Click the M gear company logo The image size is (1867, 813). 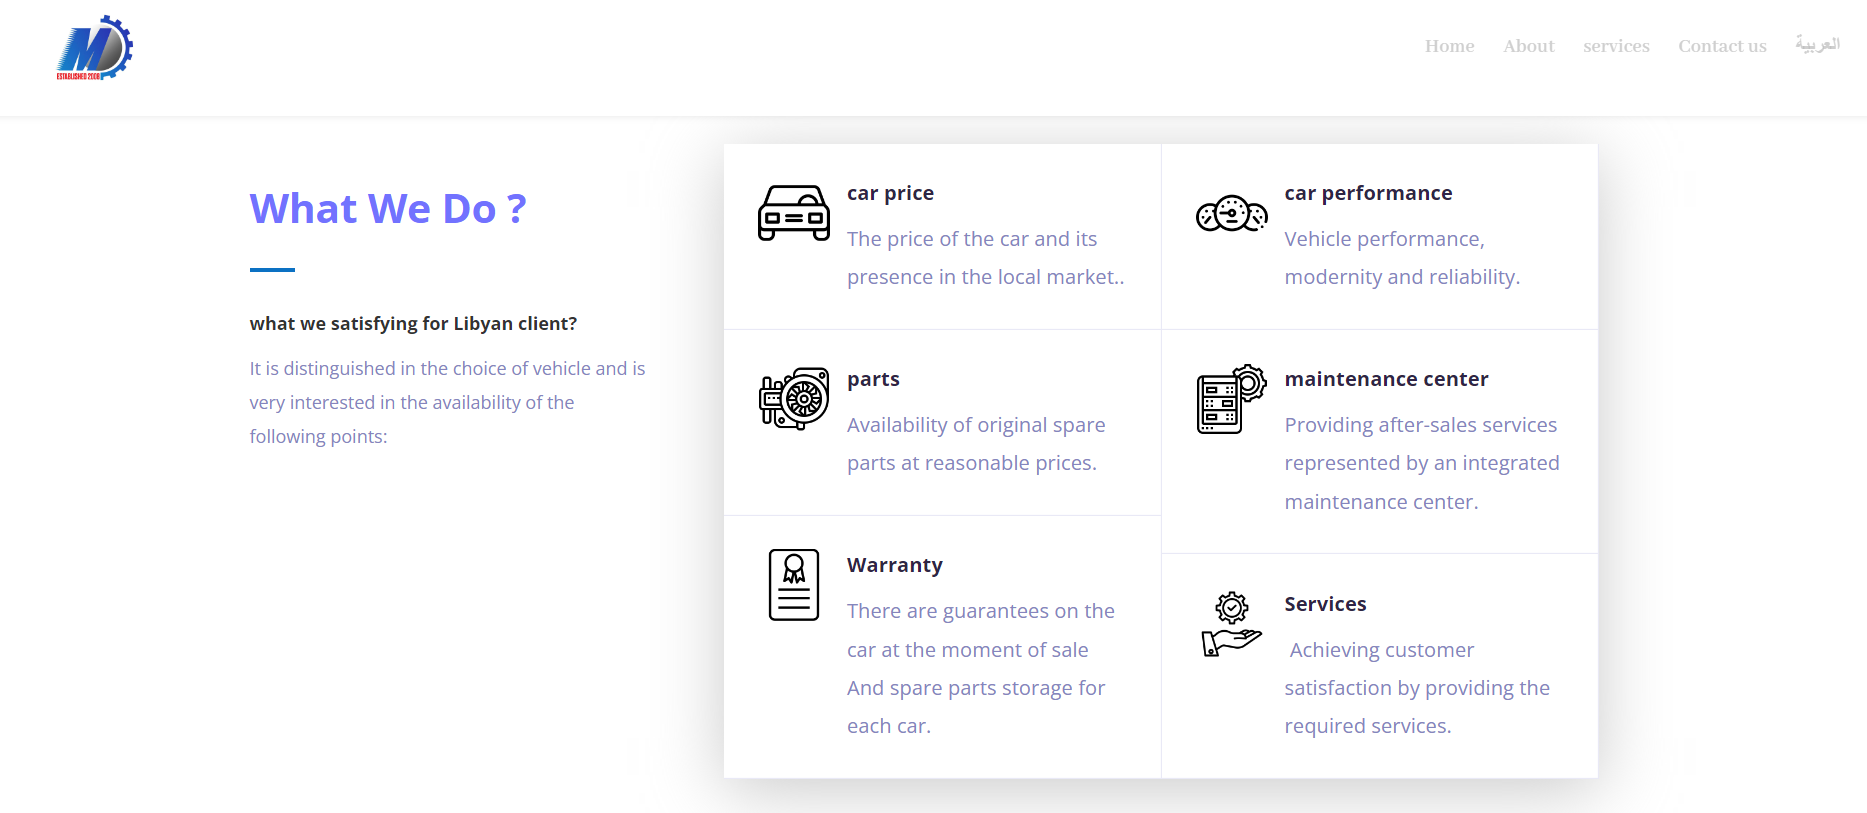coord(94,47)
